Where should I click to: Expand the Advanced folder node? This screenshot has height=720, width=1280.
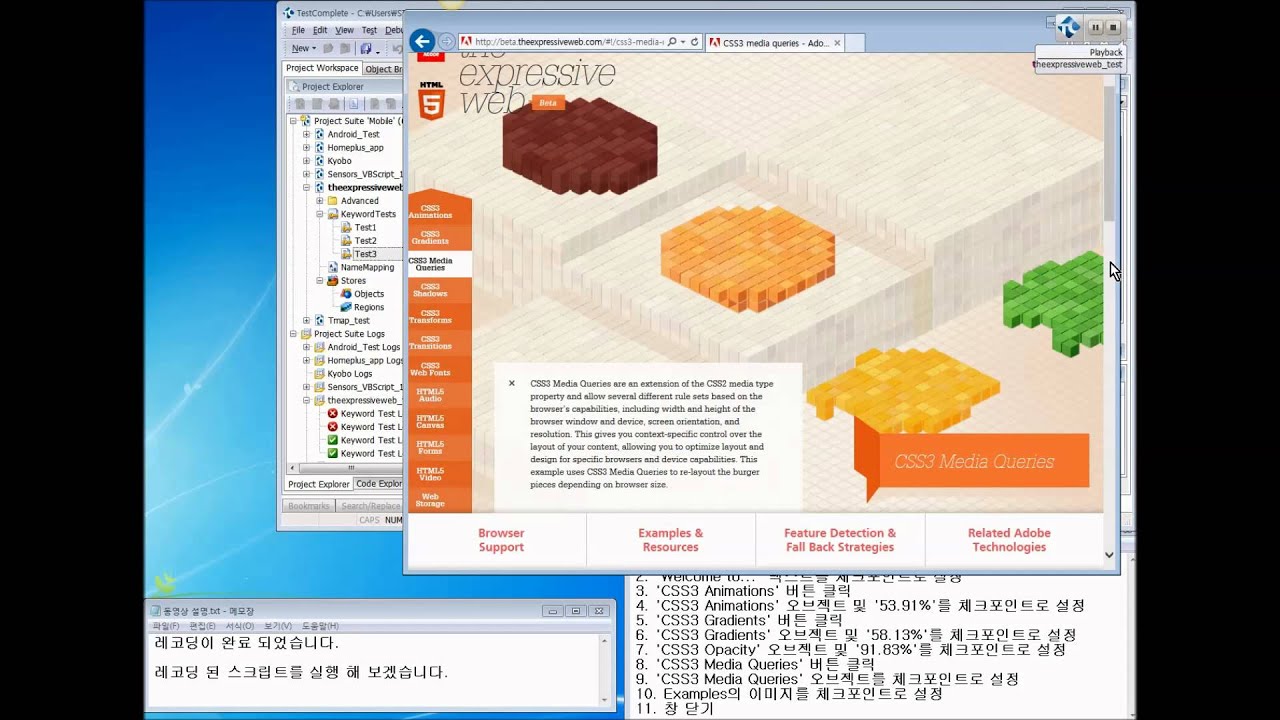pos(320,201)
